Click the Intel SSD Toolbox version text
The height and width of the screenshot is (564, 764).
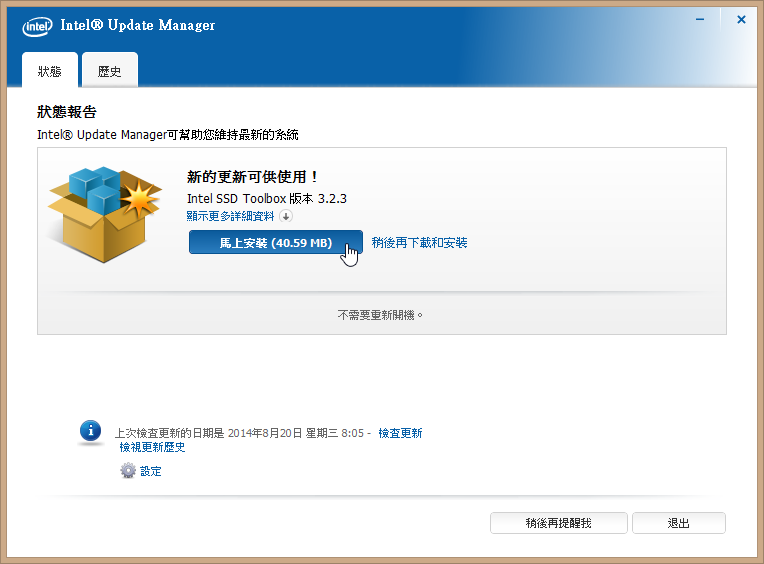click(266, 198)
